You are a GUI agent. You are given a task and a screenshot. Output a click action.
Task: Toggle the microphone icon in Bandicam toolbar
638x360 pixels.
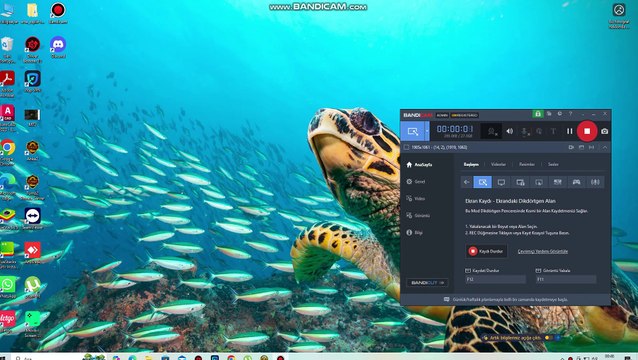click(524, 131)
